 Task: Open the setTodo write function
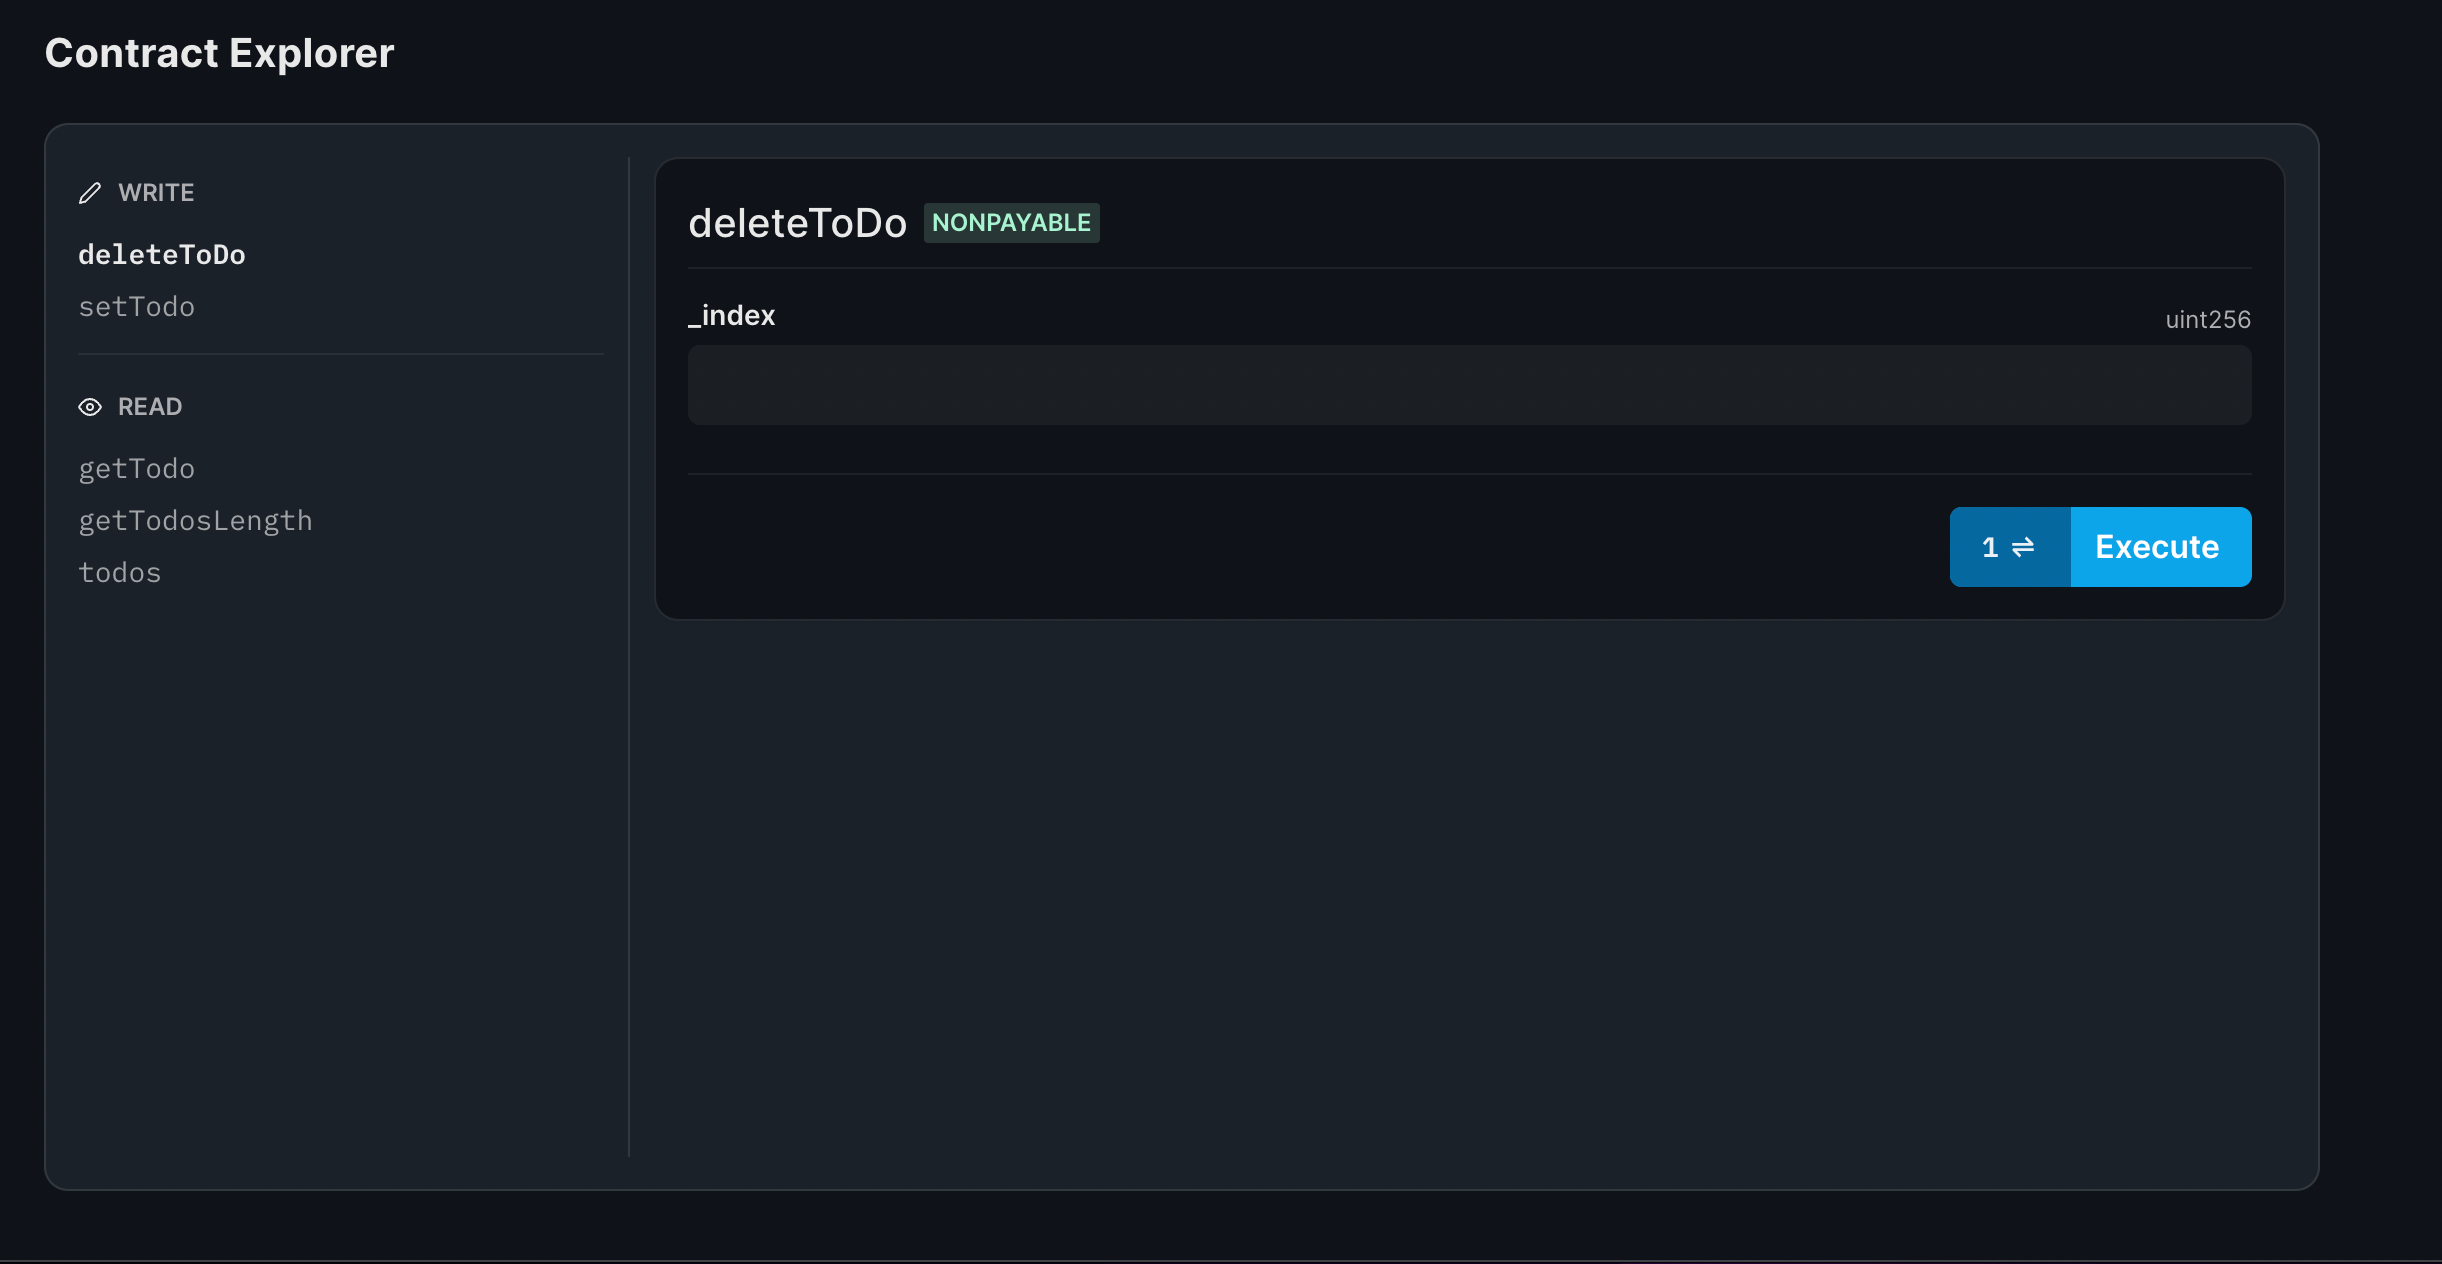(x=137, y=307)
